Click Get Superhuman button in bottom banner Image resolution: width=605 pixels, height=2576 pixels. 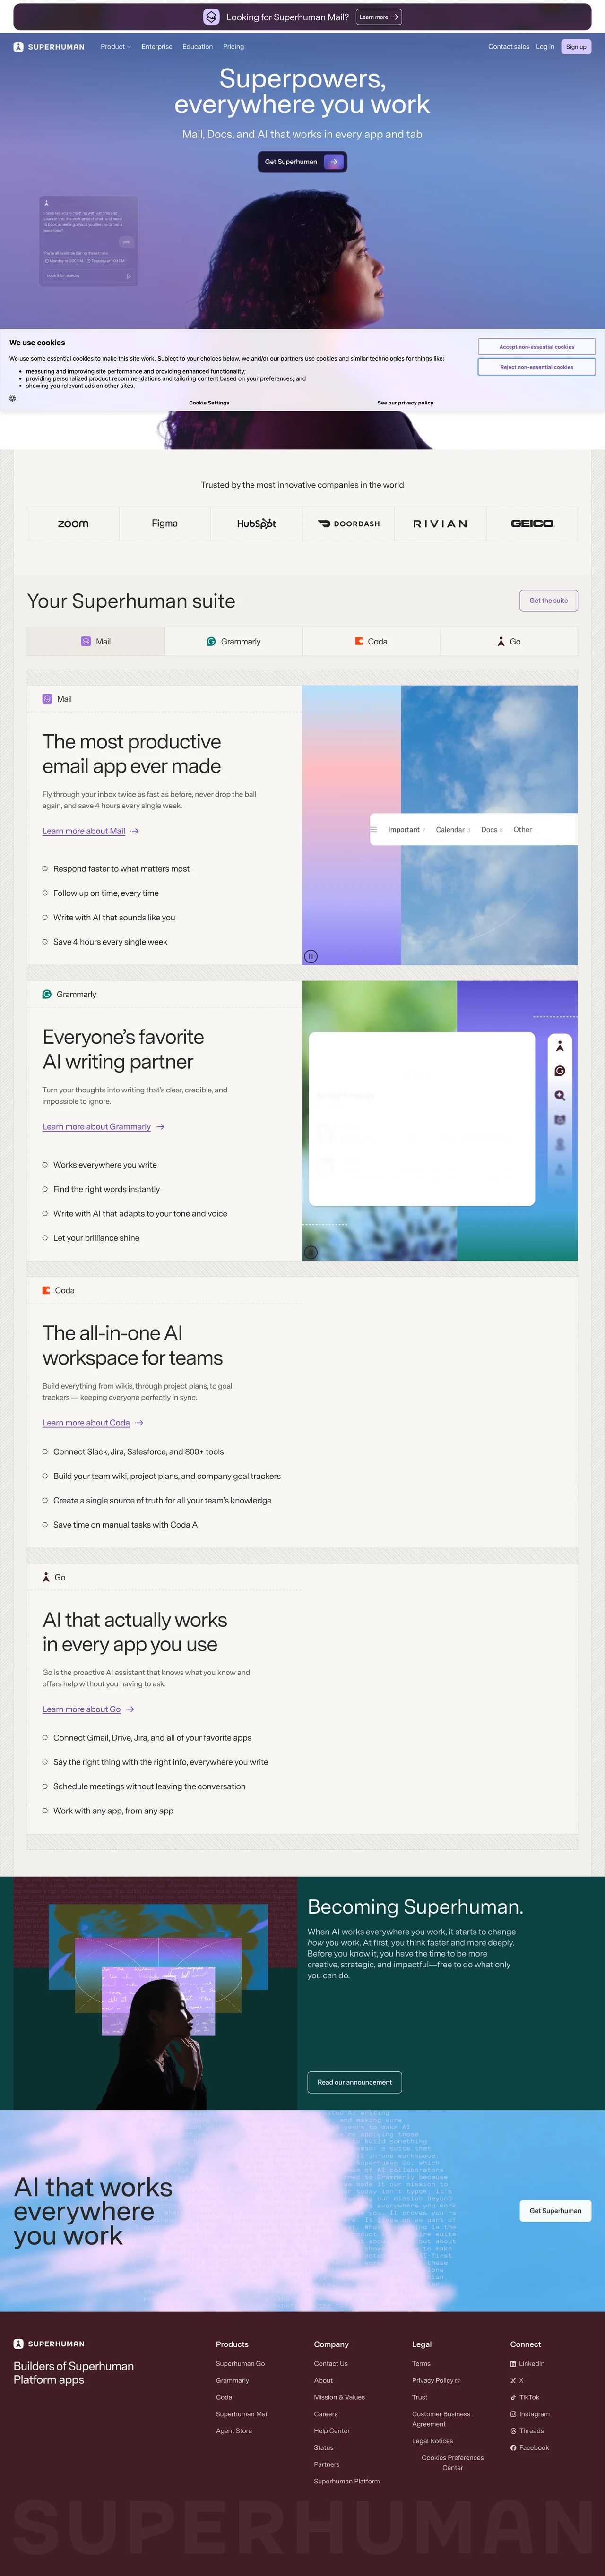[555, 2211]
